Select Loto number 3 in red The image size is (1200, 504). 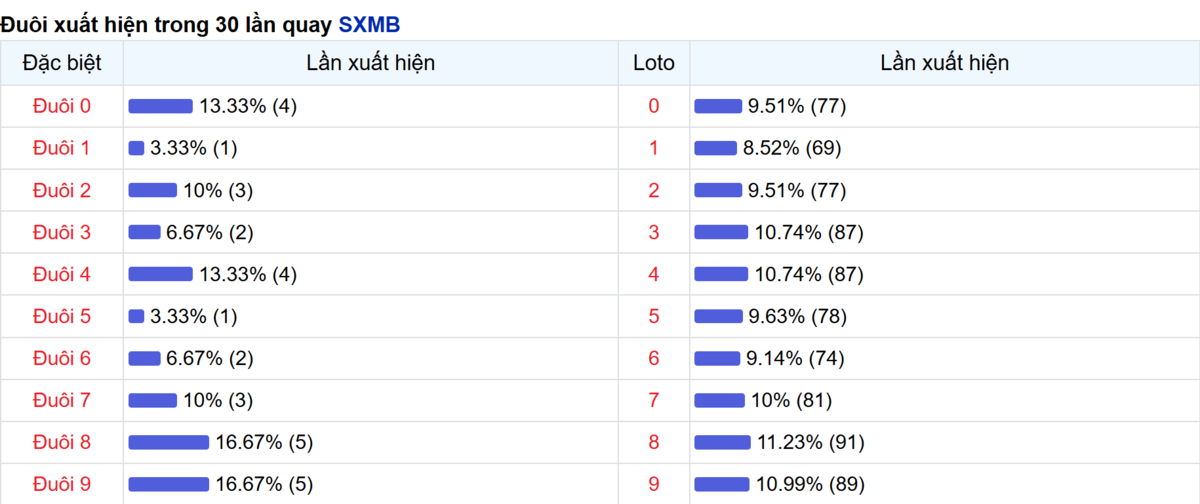(654, 232)
